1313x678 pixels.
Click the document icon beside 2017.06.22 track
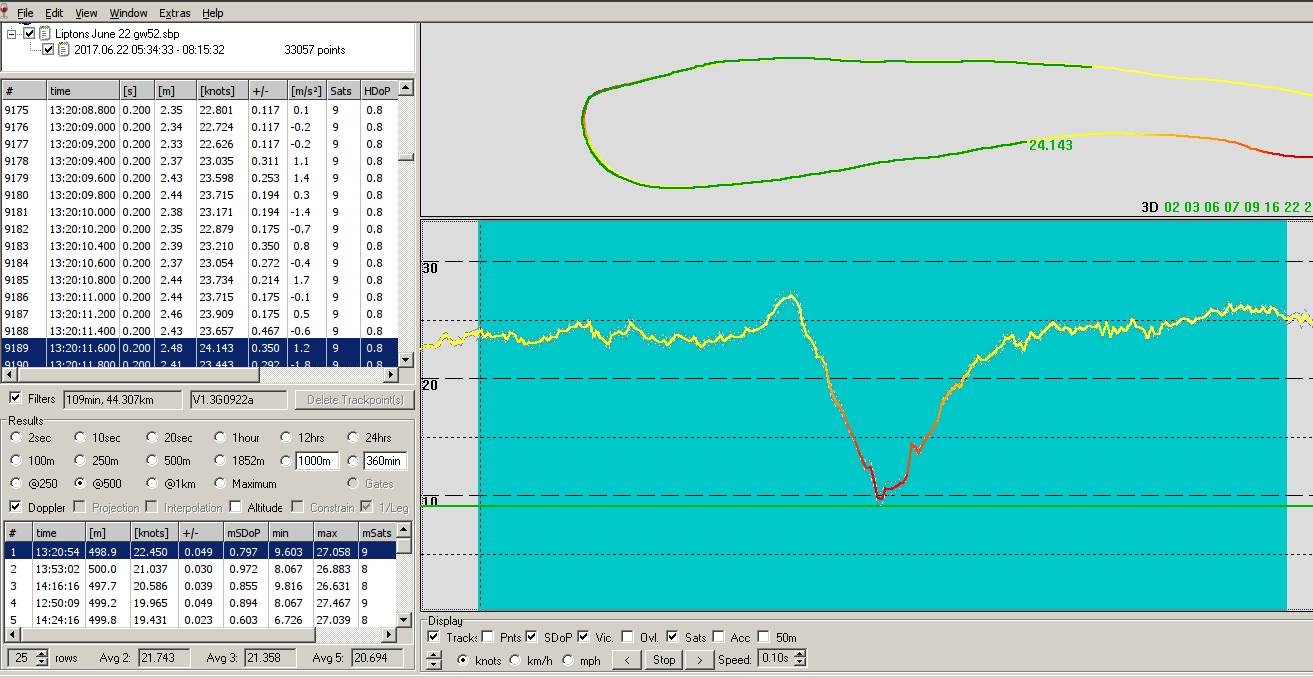point(64,49)
